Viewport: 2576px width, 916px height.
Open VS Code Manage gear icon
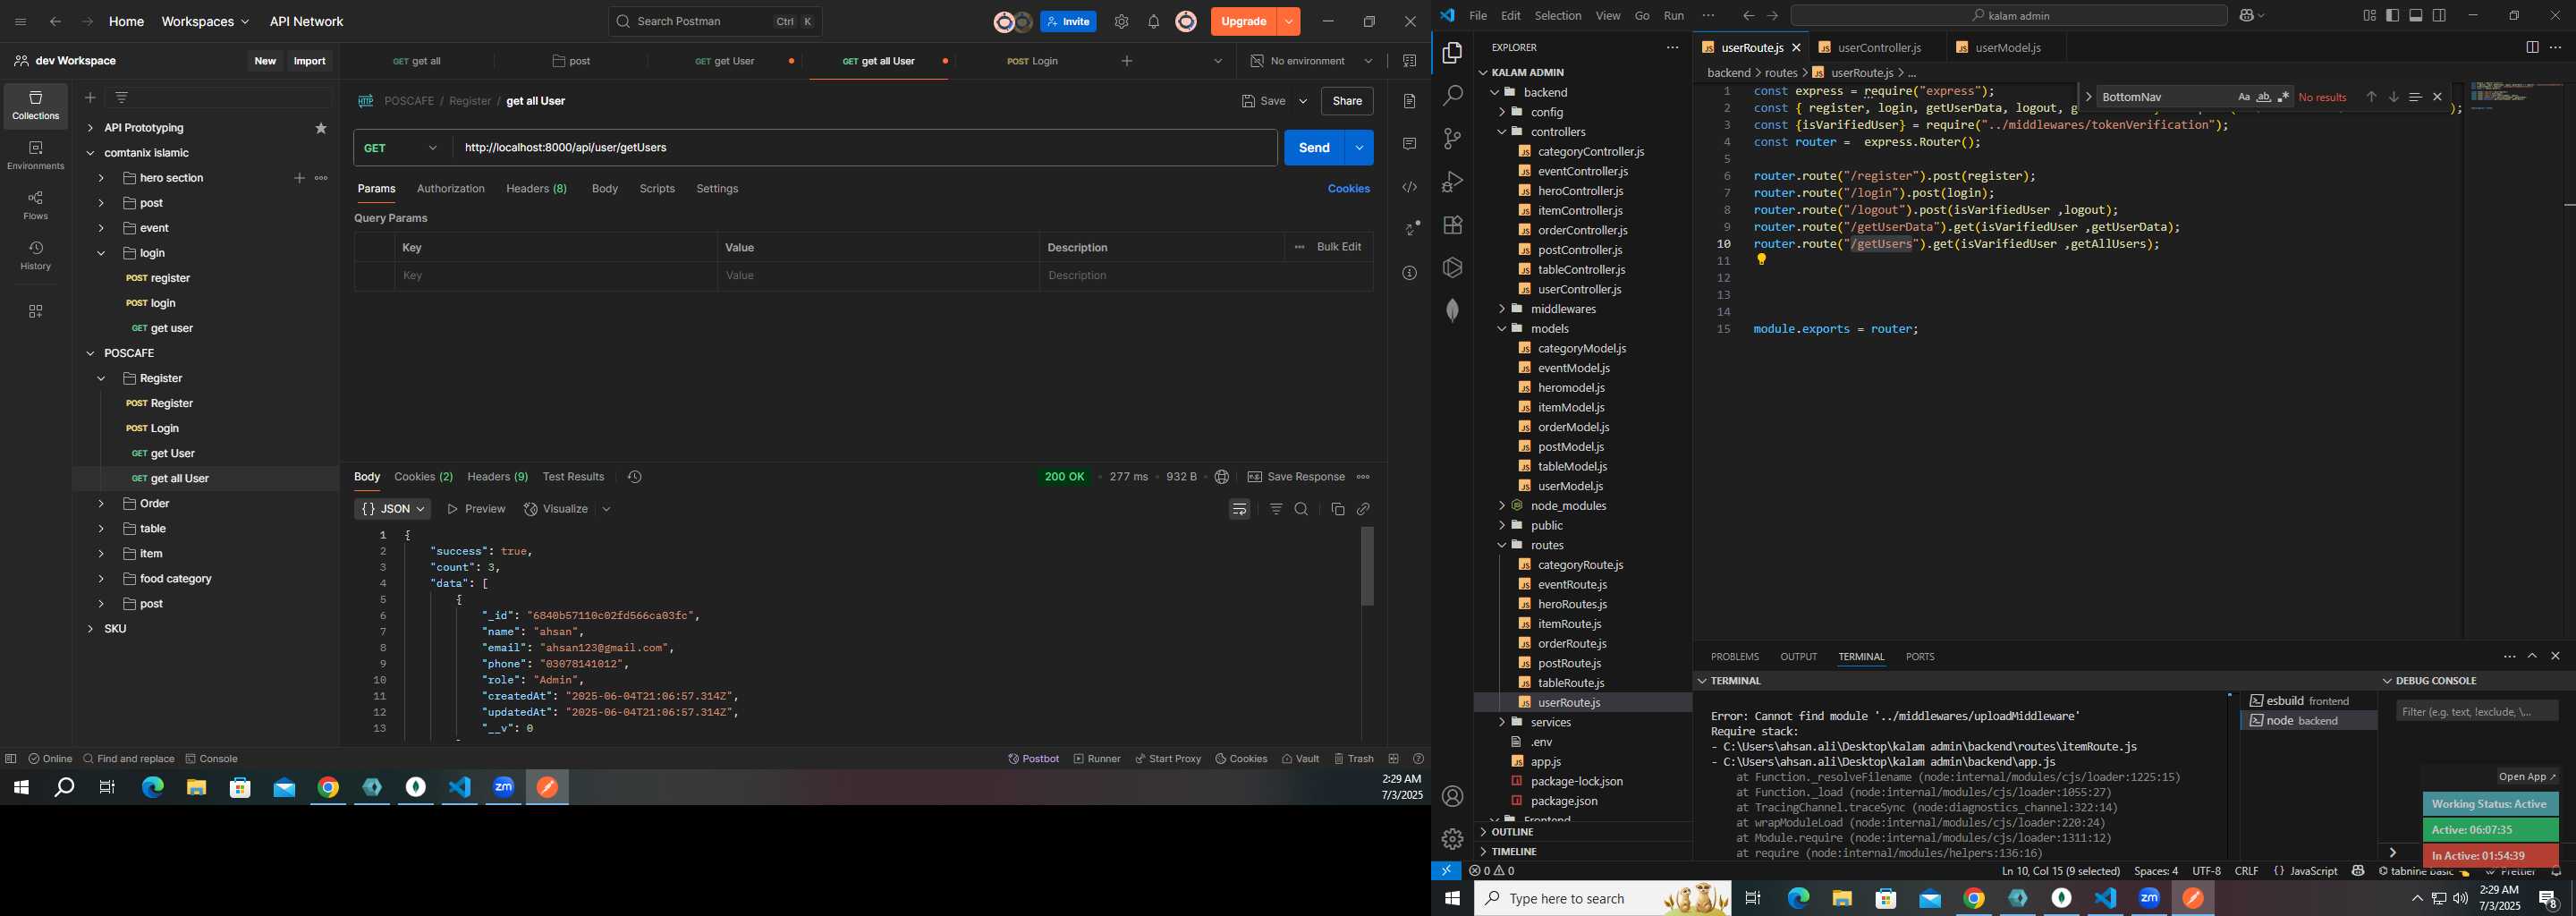[x=1453, y=839]
